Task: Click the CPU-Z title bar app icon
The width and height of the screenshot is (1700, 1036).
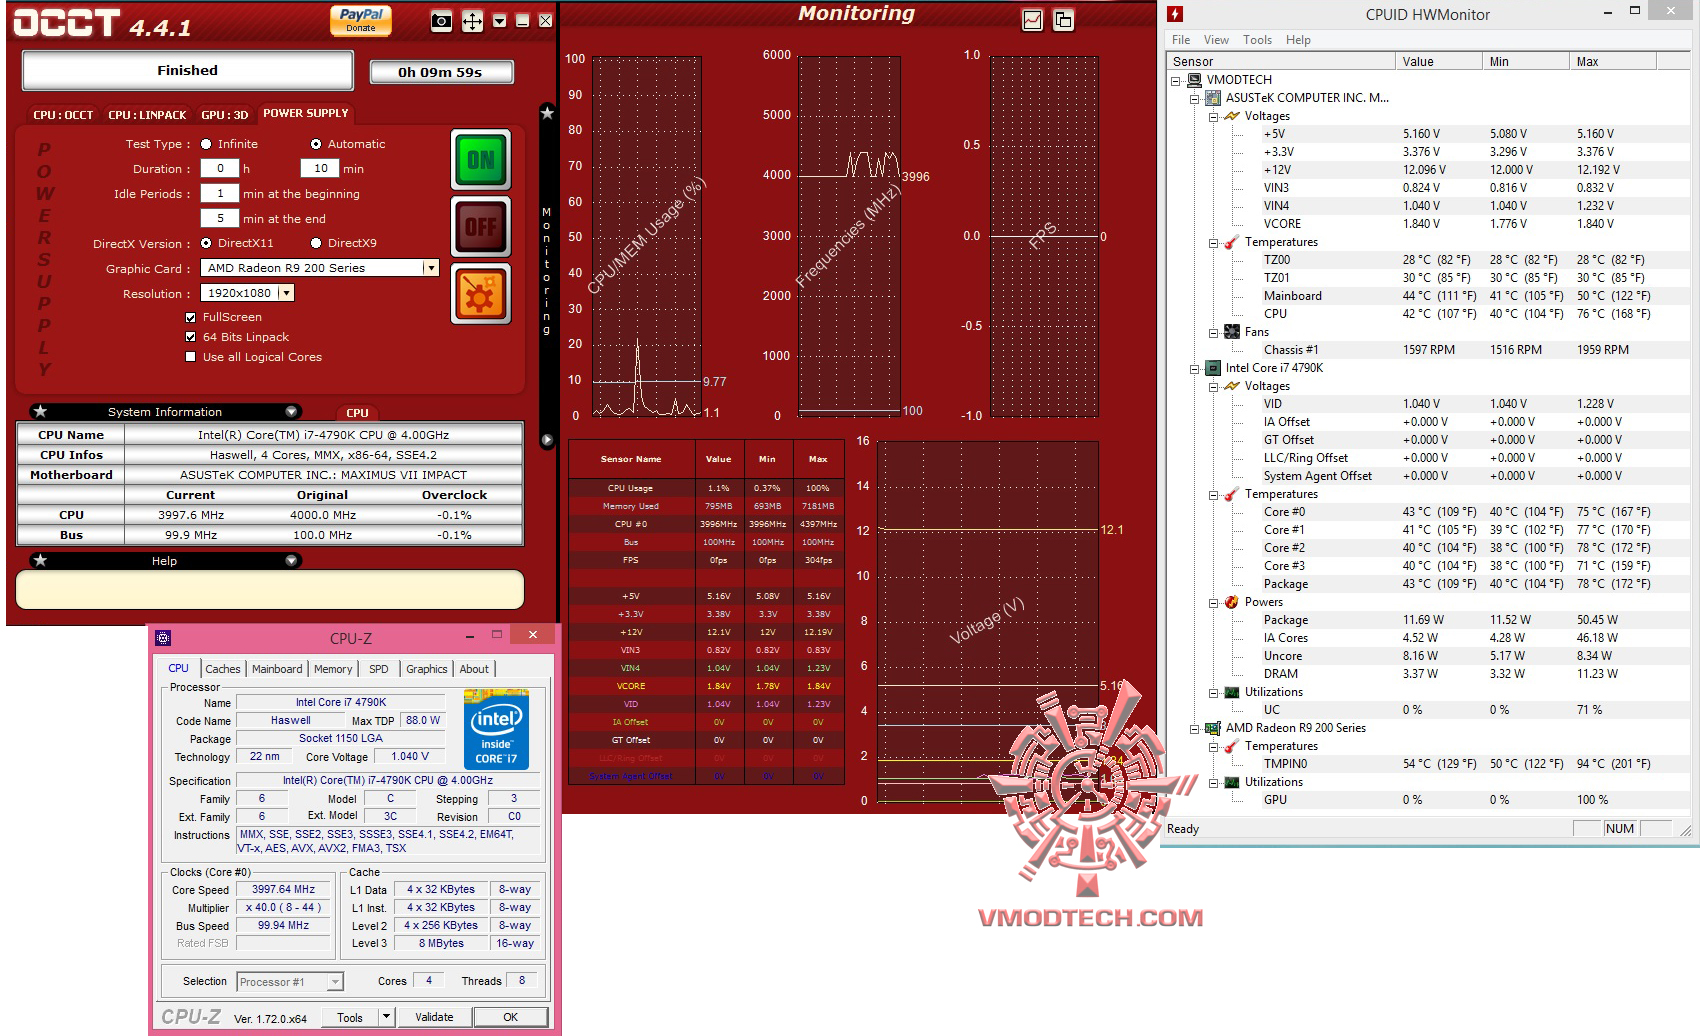Action: click(x=164, y=637)
